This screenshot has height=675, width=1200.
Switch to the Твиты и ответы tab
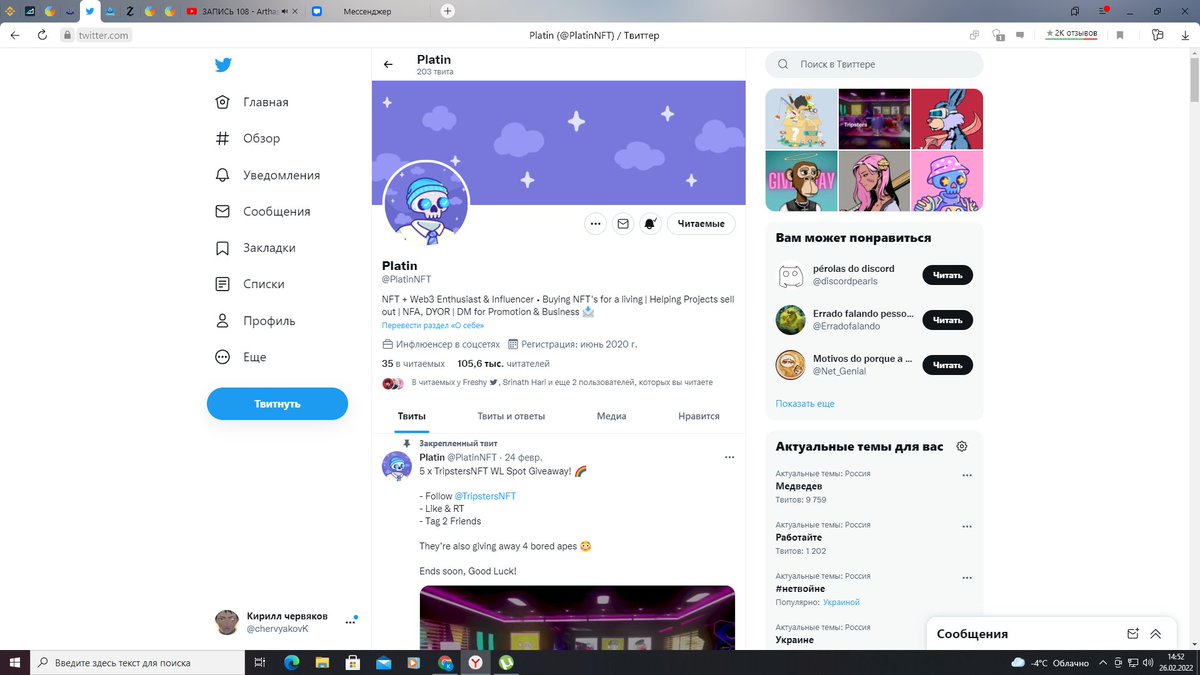coord(511,416)
